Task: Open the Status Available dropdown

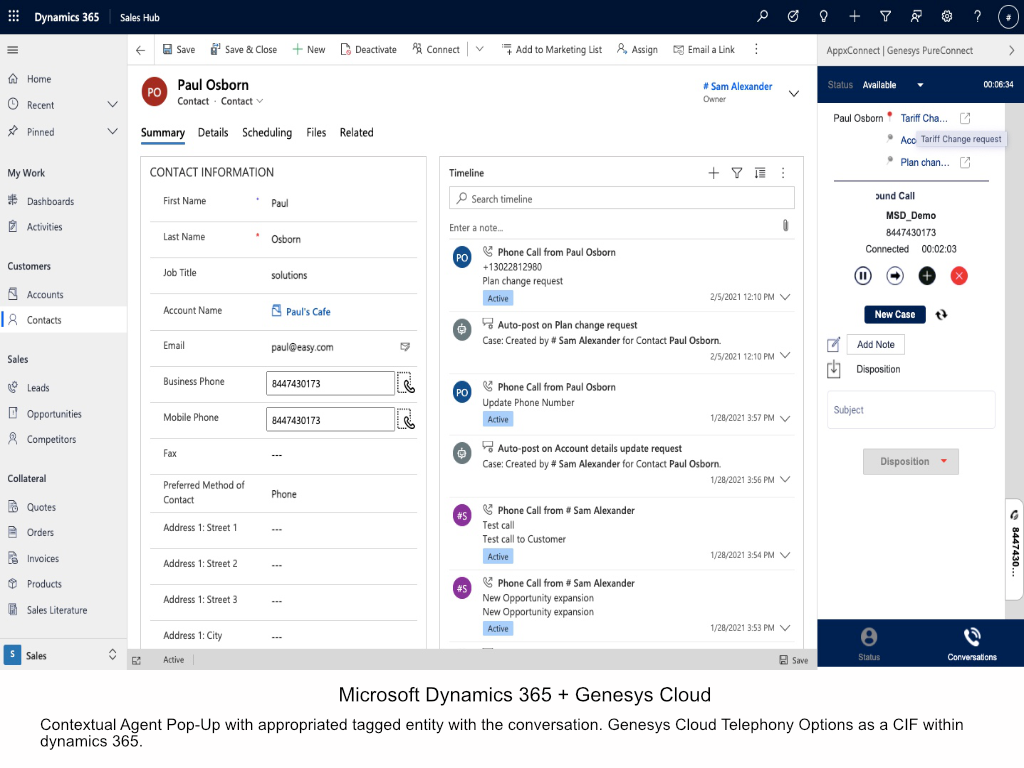Action: 920,85
